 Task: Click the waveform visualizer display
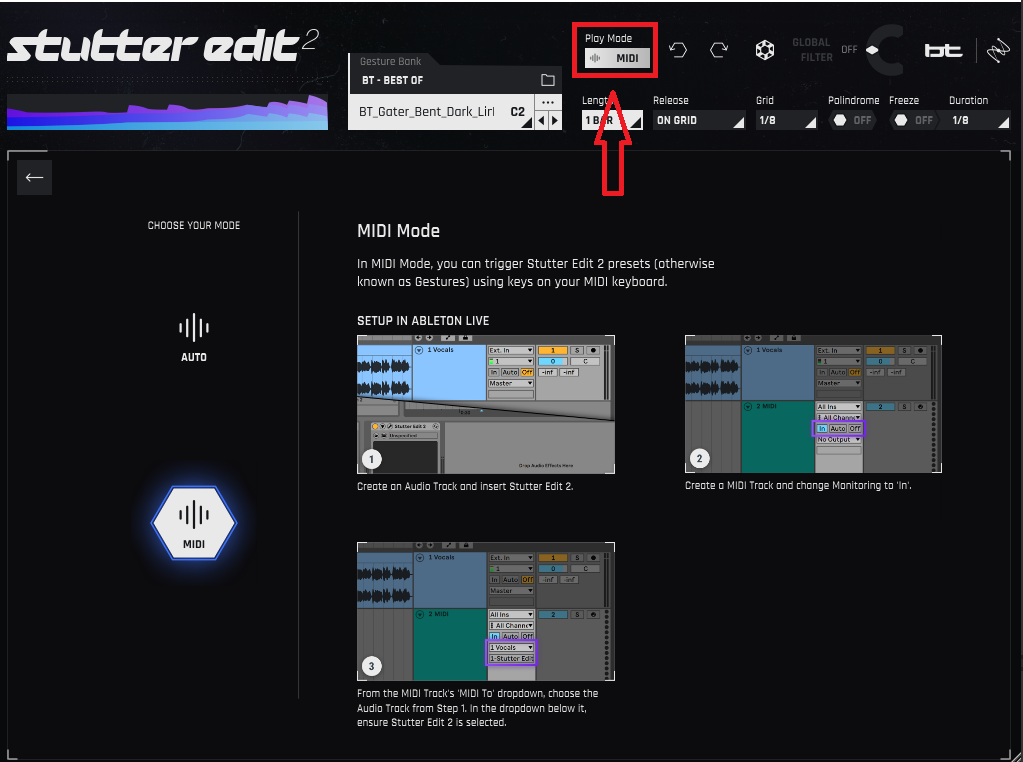(x=168, y=112)
